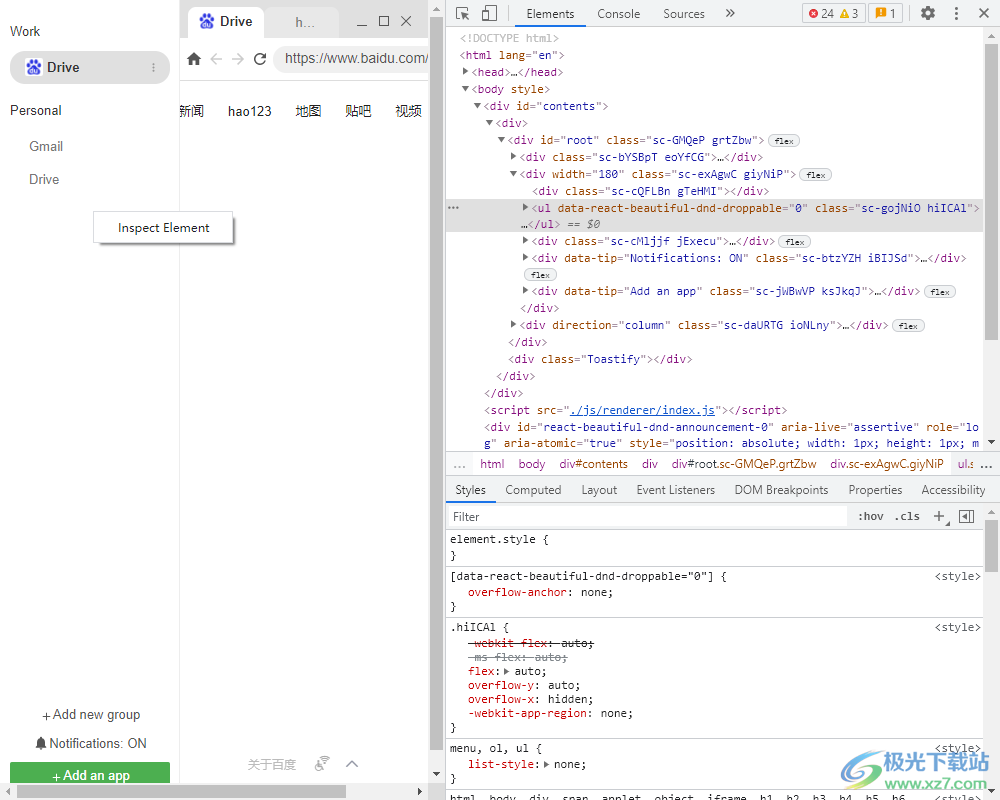Click the green Add an app button
Image resolution: width=1000 pixels, height=800 pixels.
click(x=90, y=773)
